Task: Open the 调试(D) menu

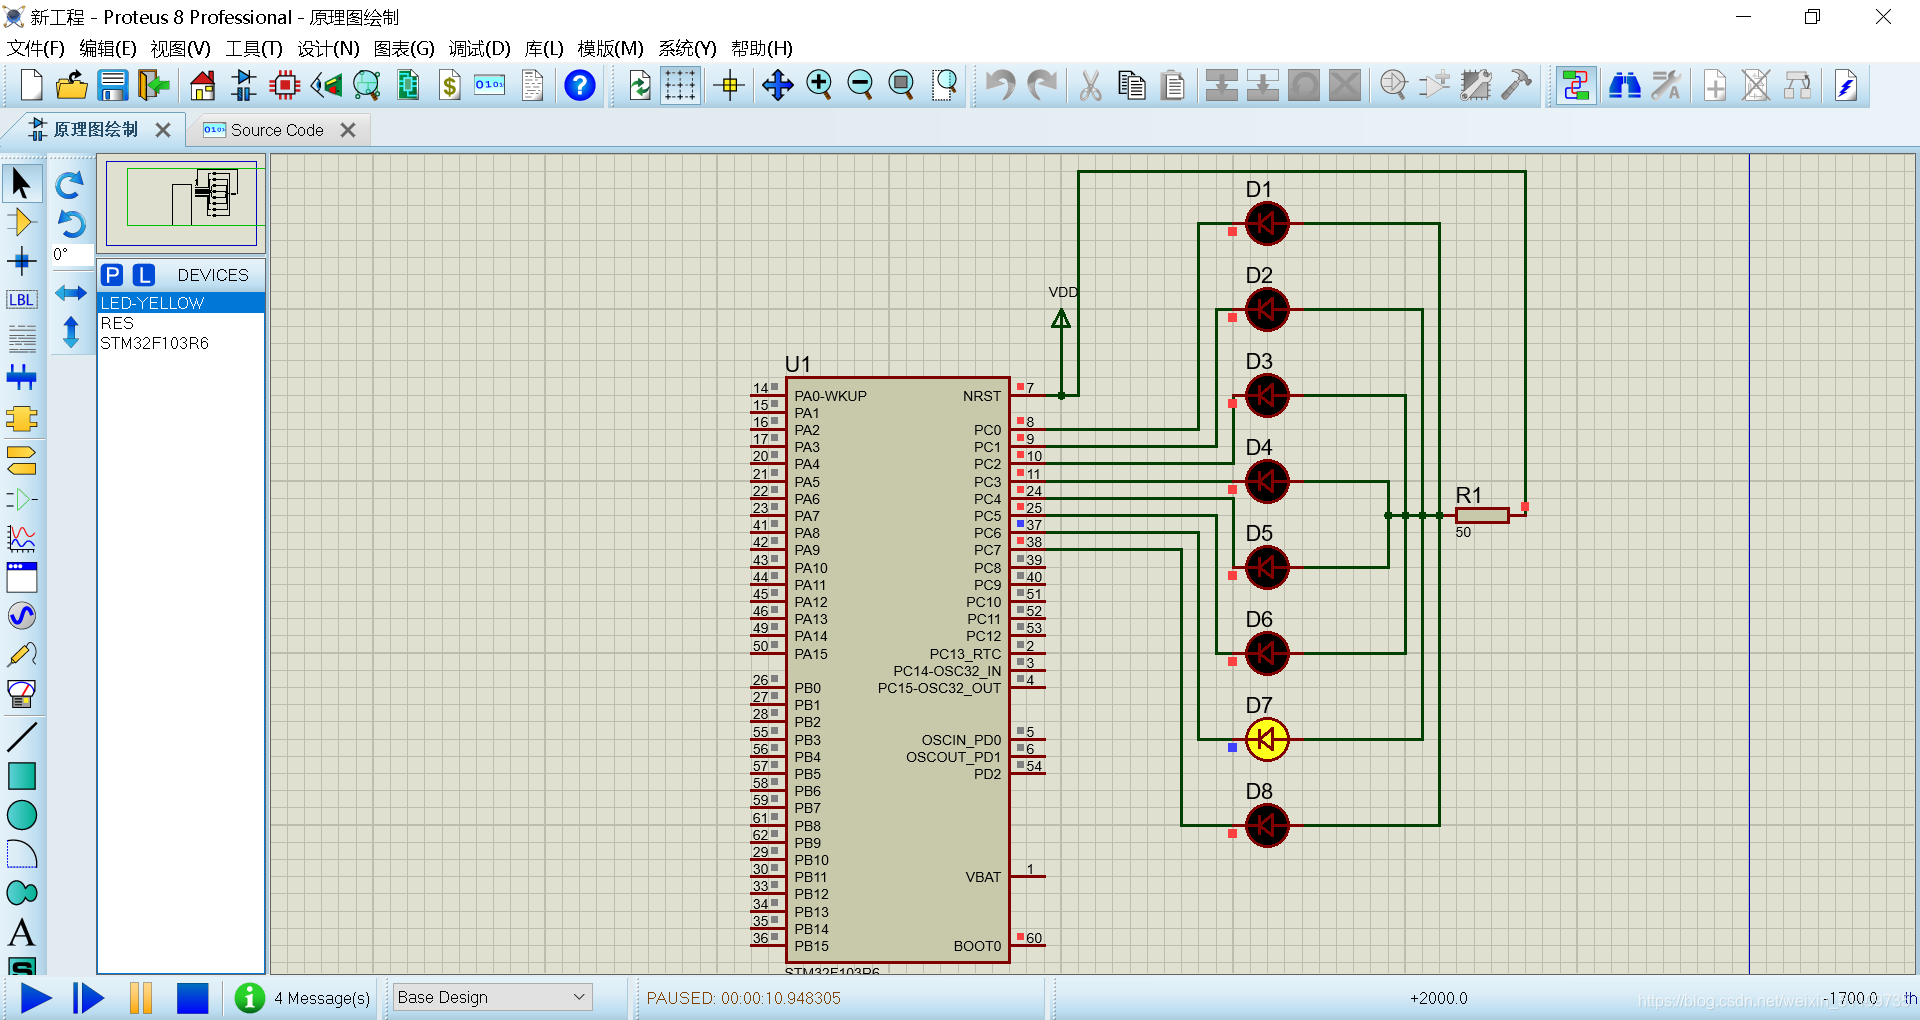Action: pos(479,48)
